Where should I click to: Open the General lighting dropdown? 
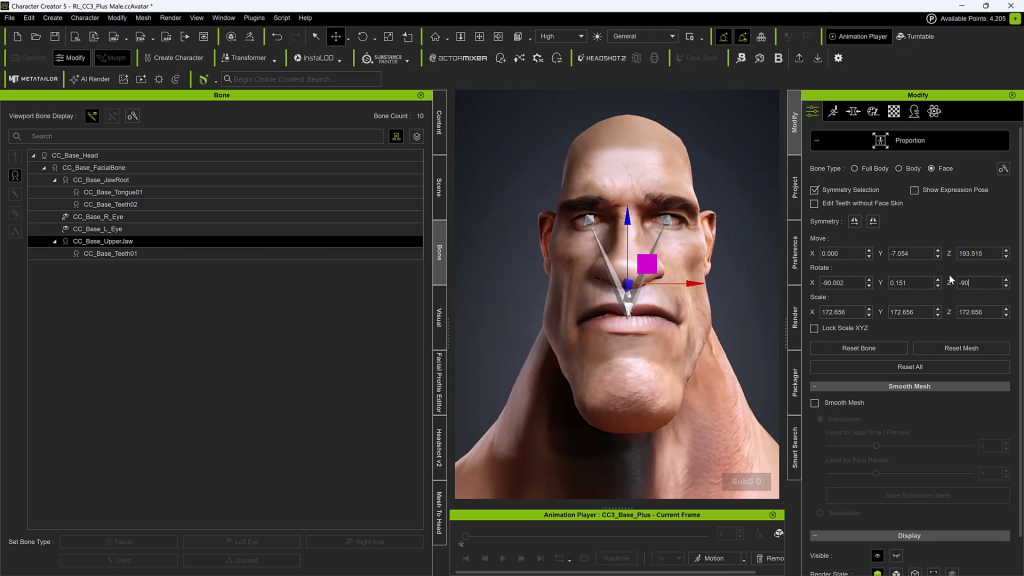pos(643,37)
